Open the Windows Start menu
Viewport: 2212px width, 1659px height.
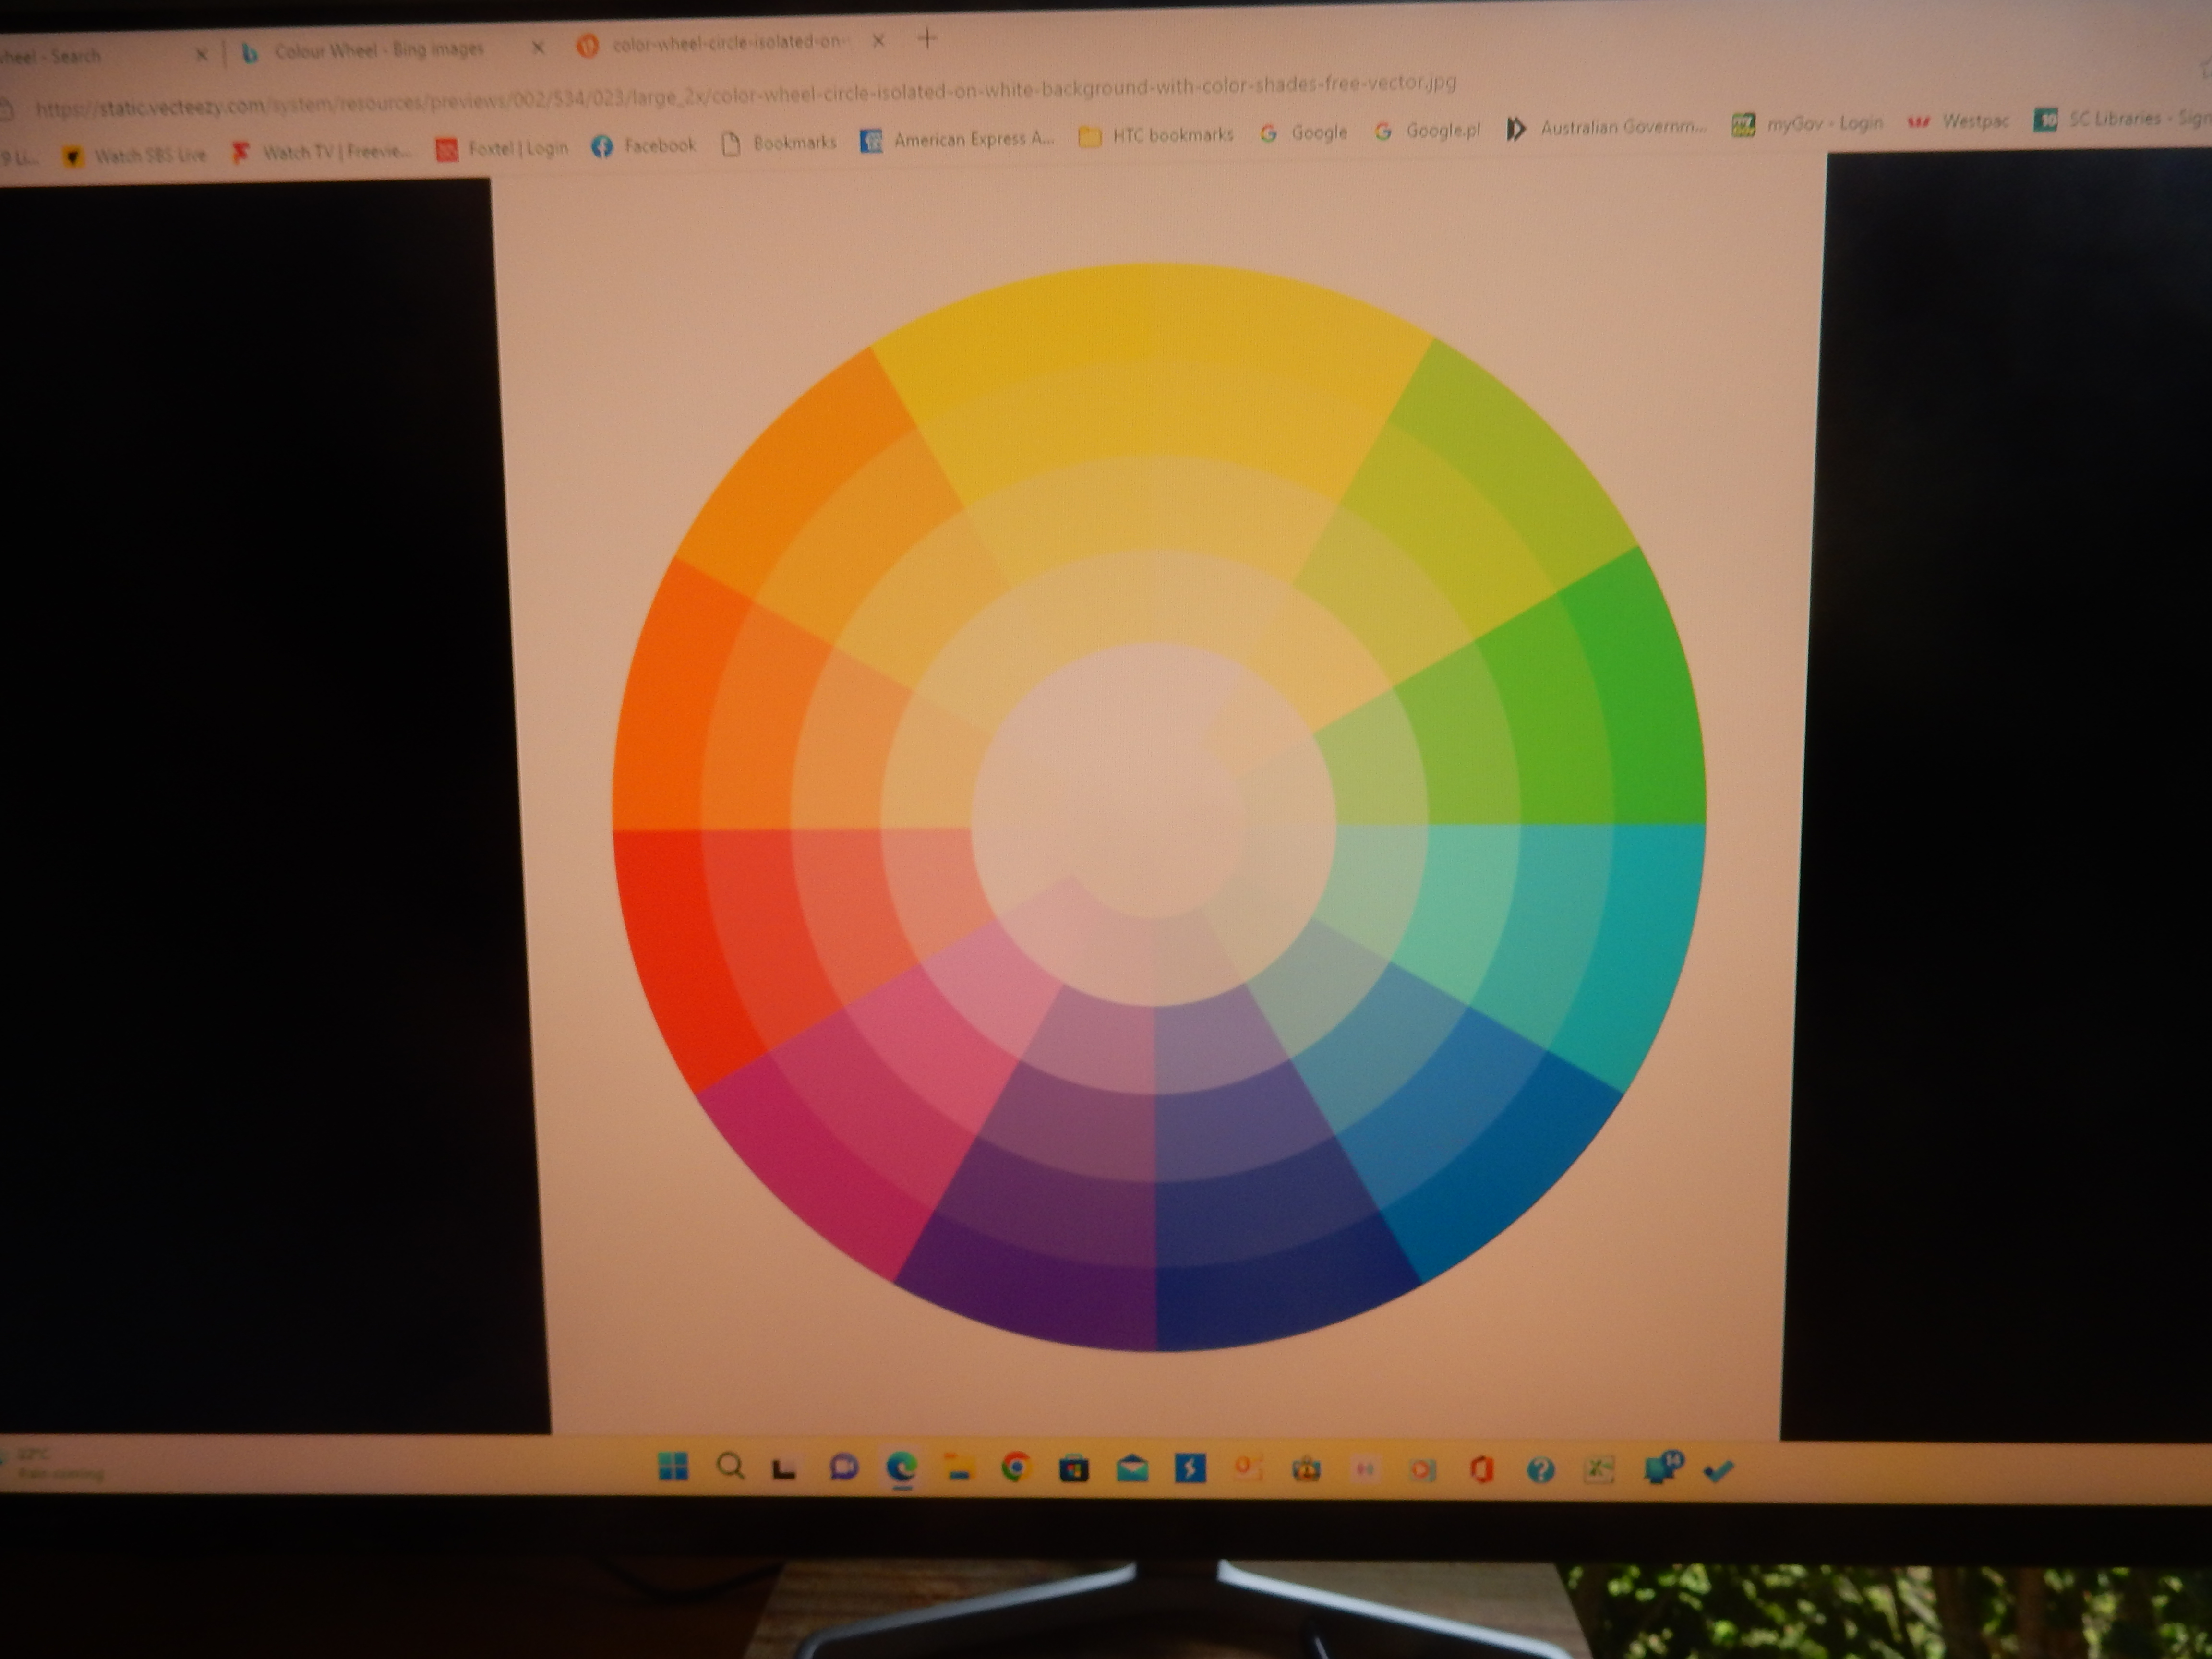tap(673, 1466)
